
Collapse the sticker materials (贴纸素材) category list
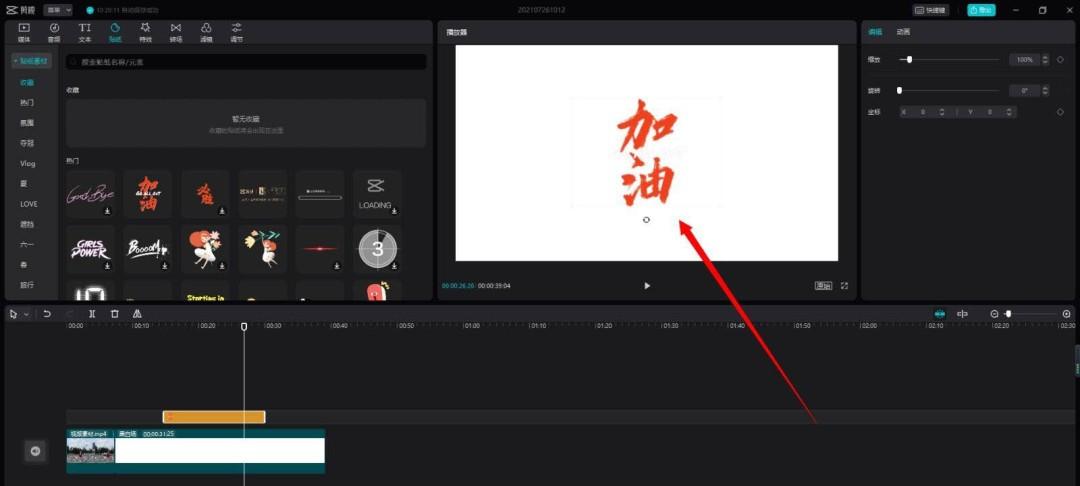(30, 61)
